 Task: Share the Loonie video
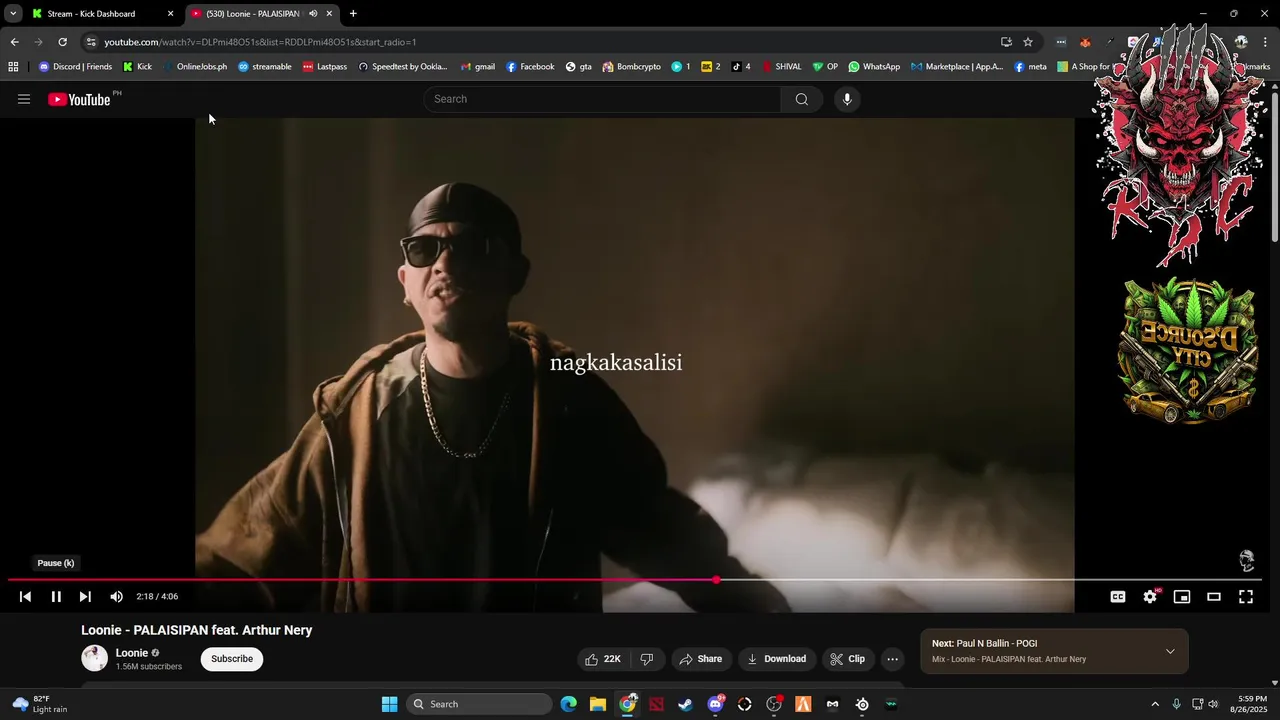pos(700,659)
